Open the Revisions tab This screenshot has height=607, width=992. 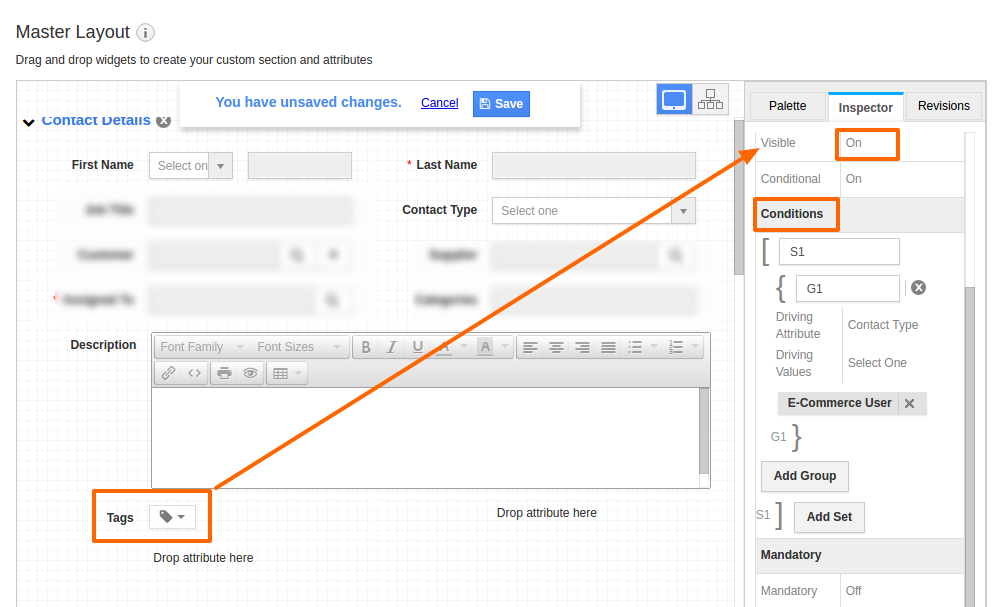point(943,106)
